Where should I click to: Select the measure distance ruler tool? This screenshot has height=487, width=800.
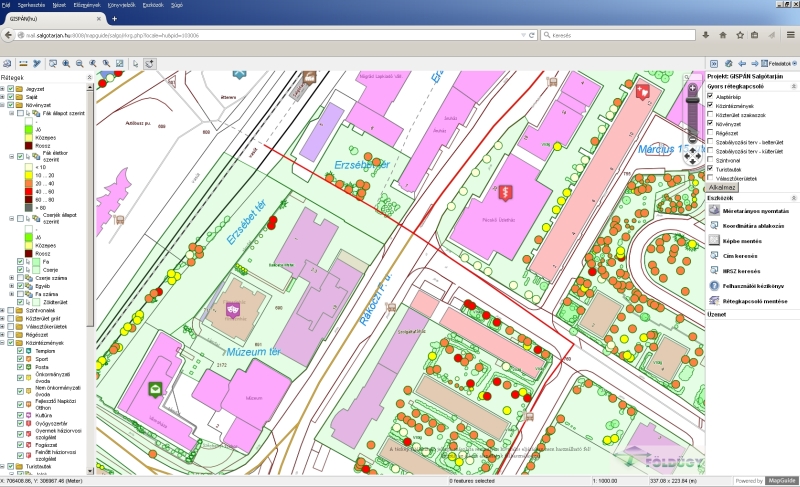pyautogui.click(x=23, y=62)
